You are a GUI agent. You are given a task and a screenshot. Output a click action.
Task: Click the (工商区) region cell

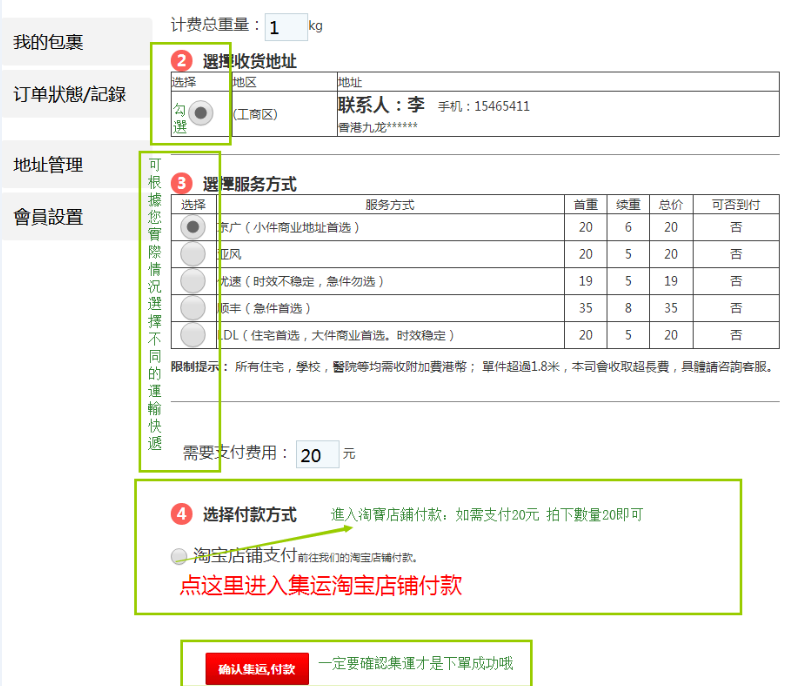pos(255,115)
